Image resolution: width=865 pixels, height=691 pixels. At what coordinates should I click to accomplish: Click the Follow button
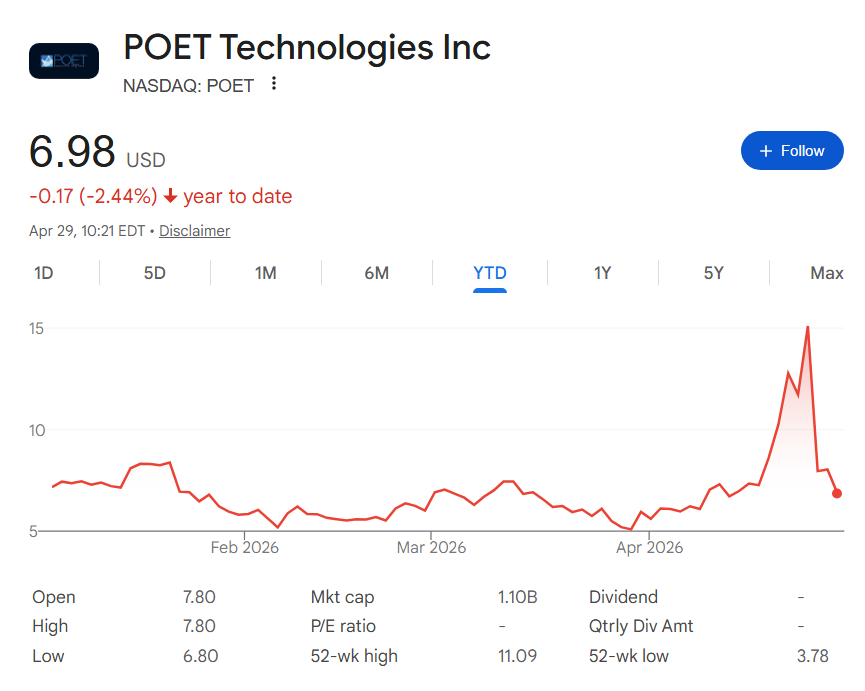(792, 150)
